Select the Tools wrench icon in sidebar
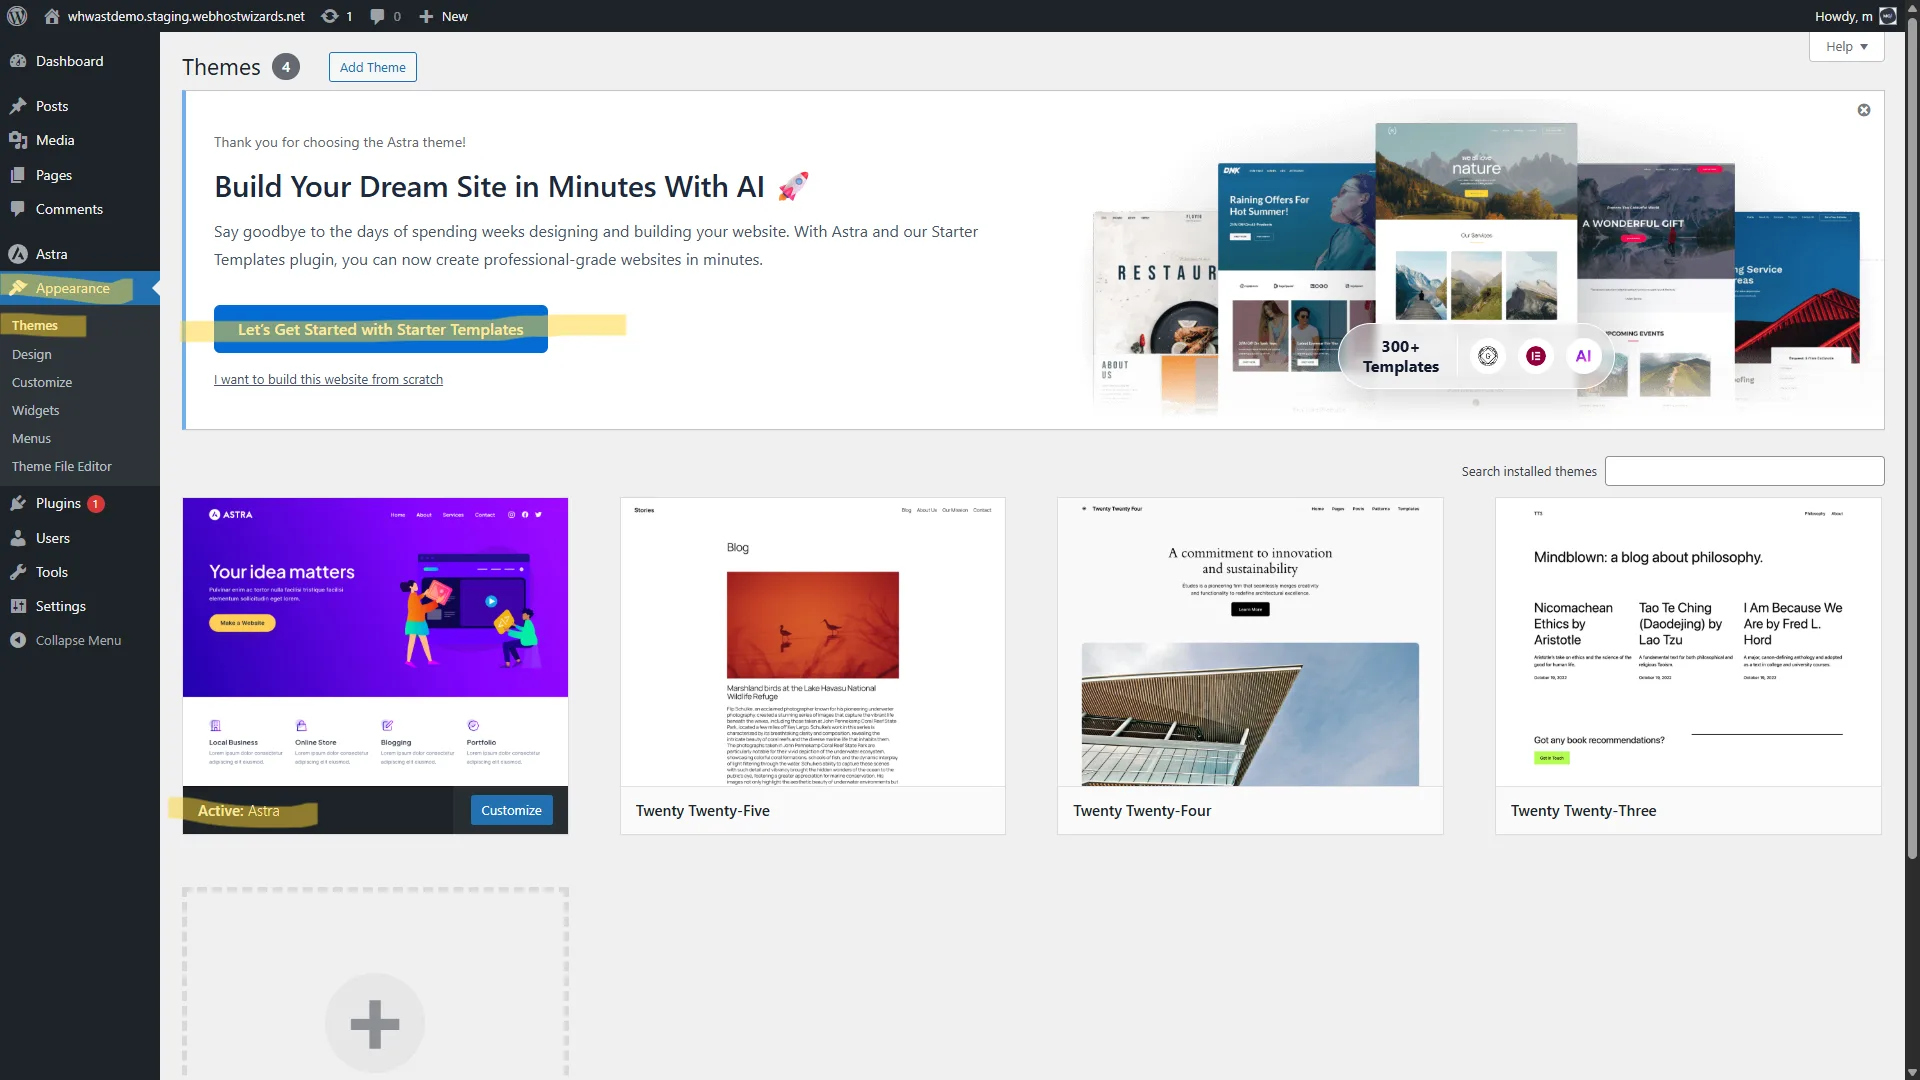Image resolution: width=1920 pixels, height=1080 pixels. pyautogui.click(x=20, y=572)
